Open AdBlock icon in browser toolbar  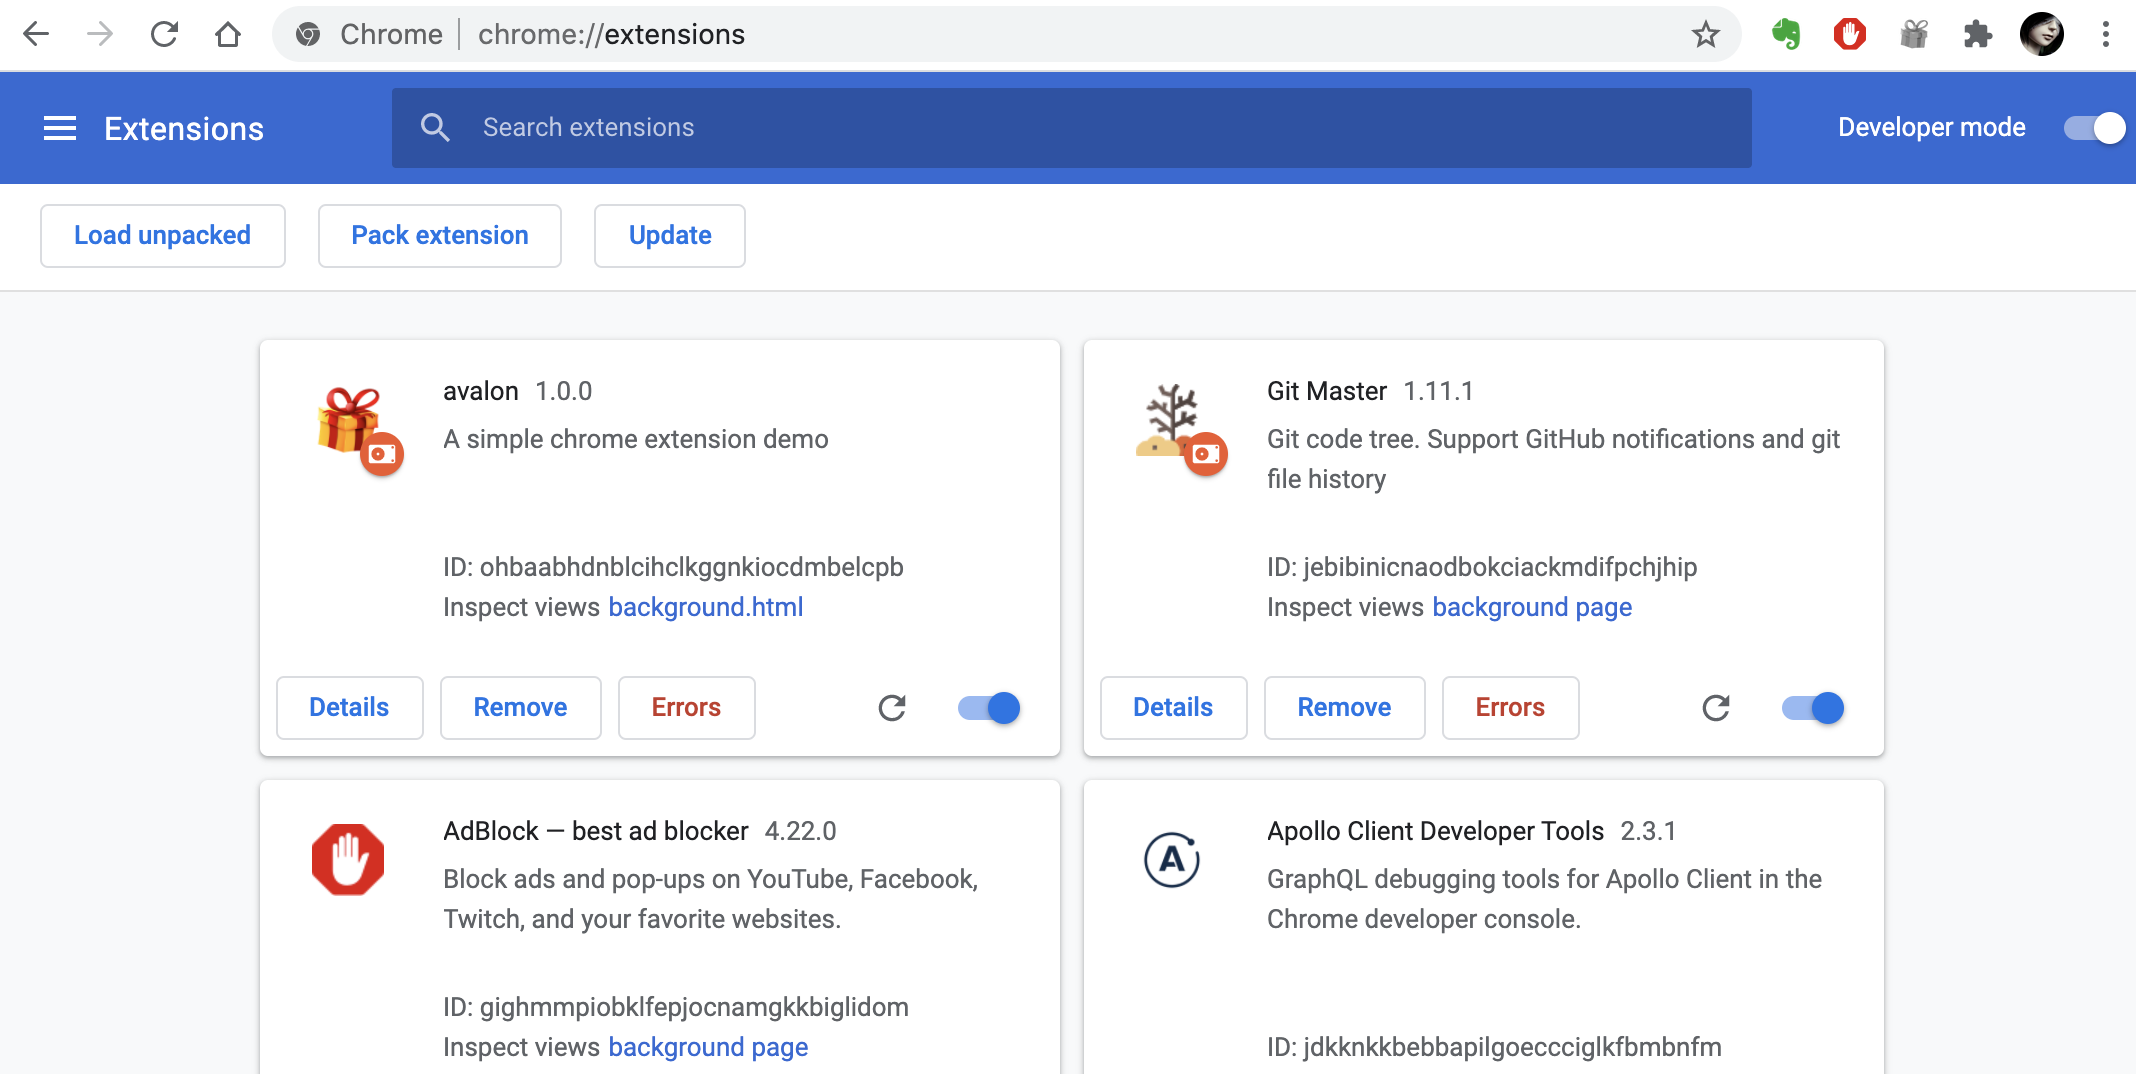click(1850, 34)
